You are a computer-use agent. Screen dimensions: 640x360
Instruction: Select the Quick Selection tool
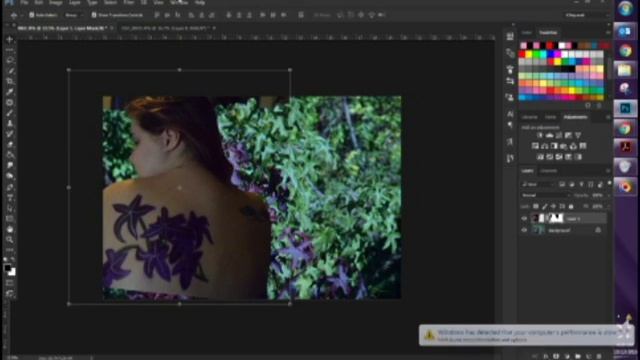(x=10, y=71)
